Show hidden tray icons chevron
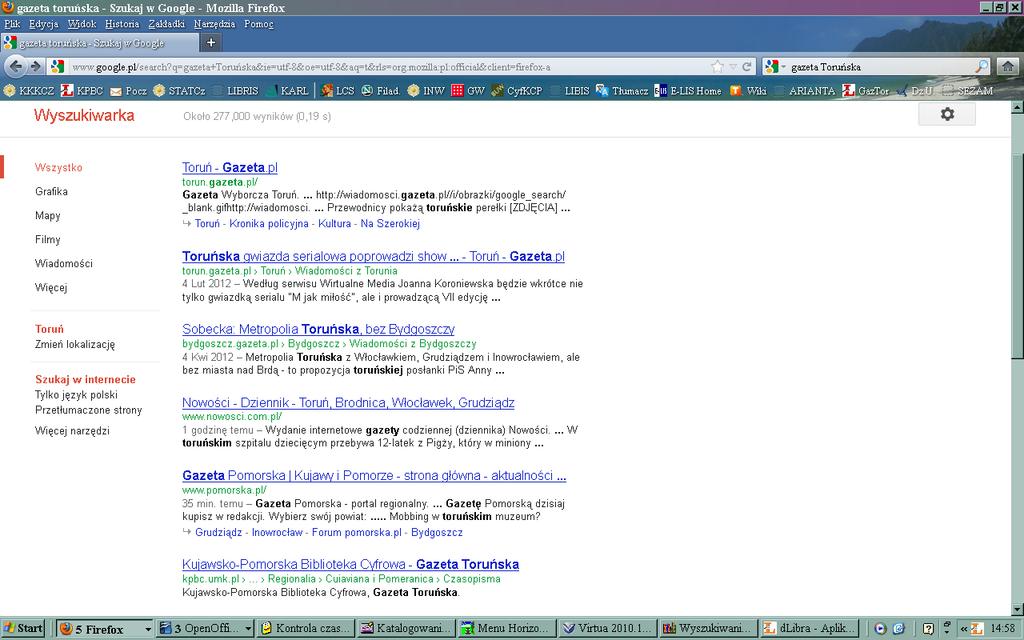Image resolution: width=1024 pixels, height=640 pixels. [963, 629]
